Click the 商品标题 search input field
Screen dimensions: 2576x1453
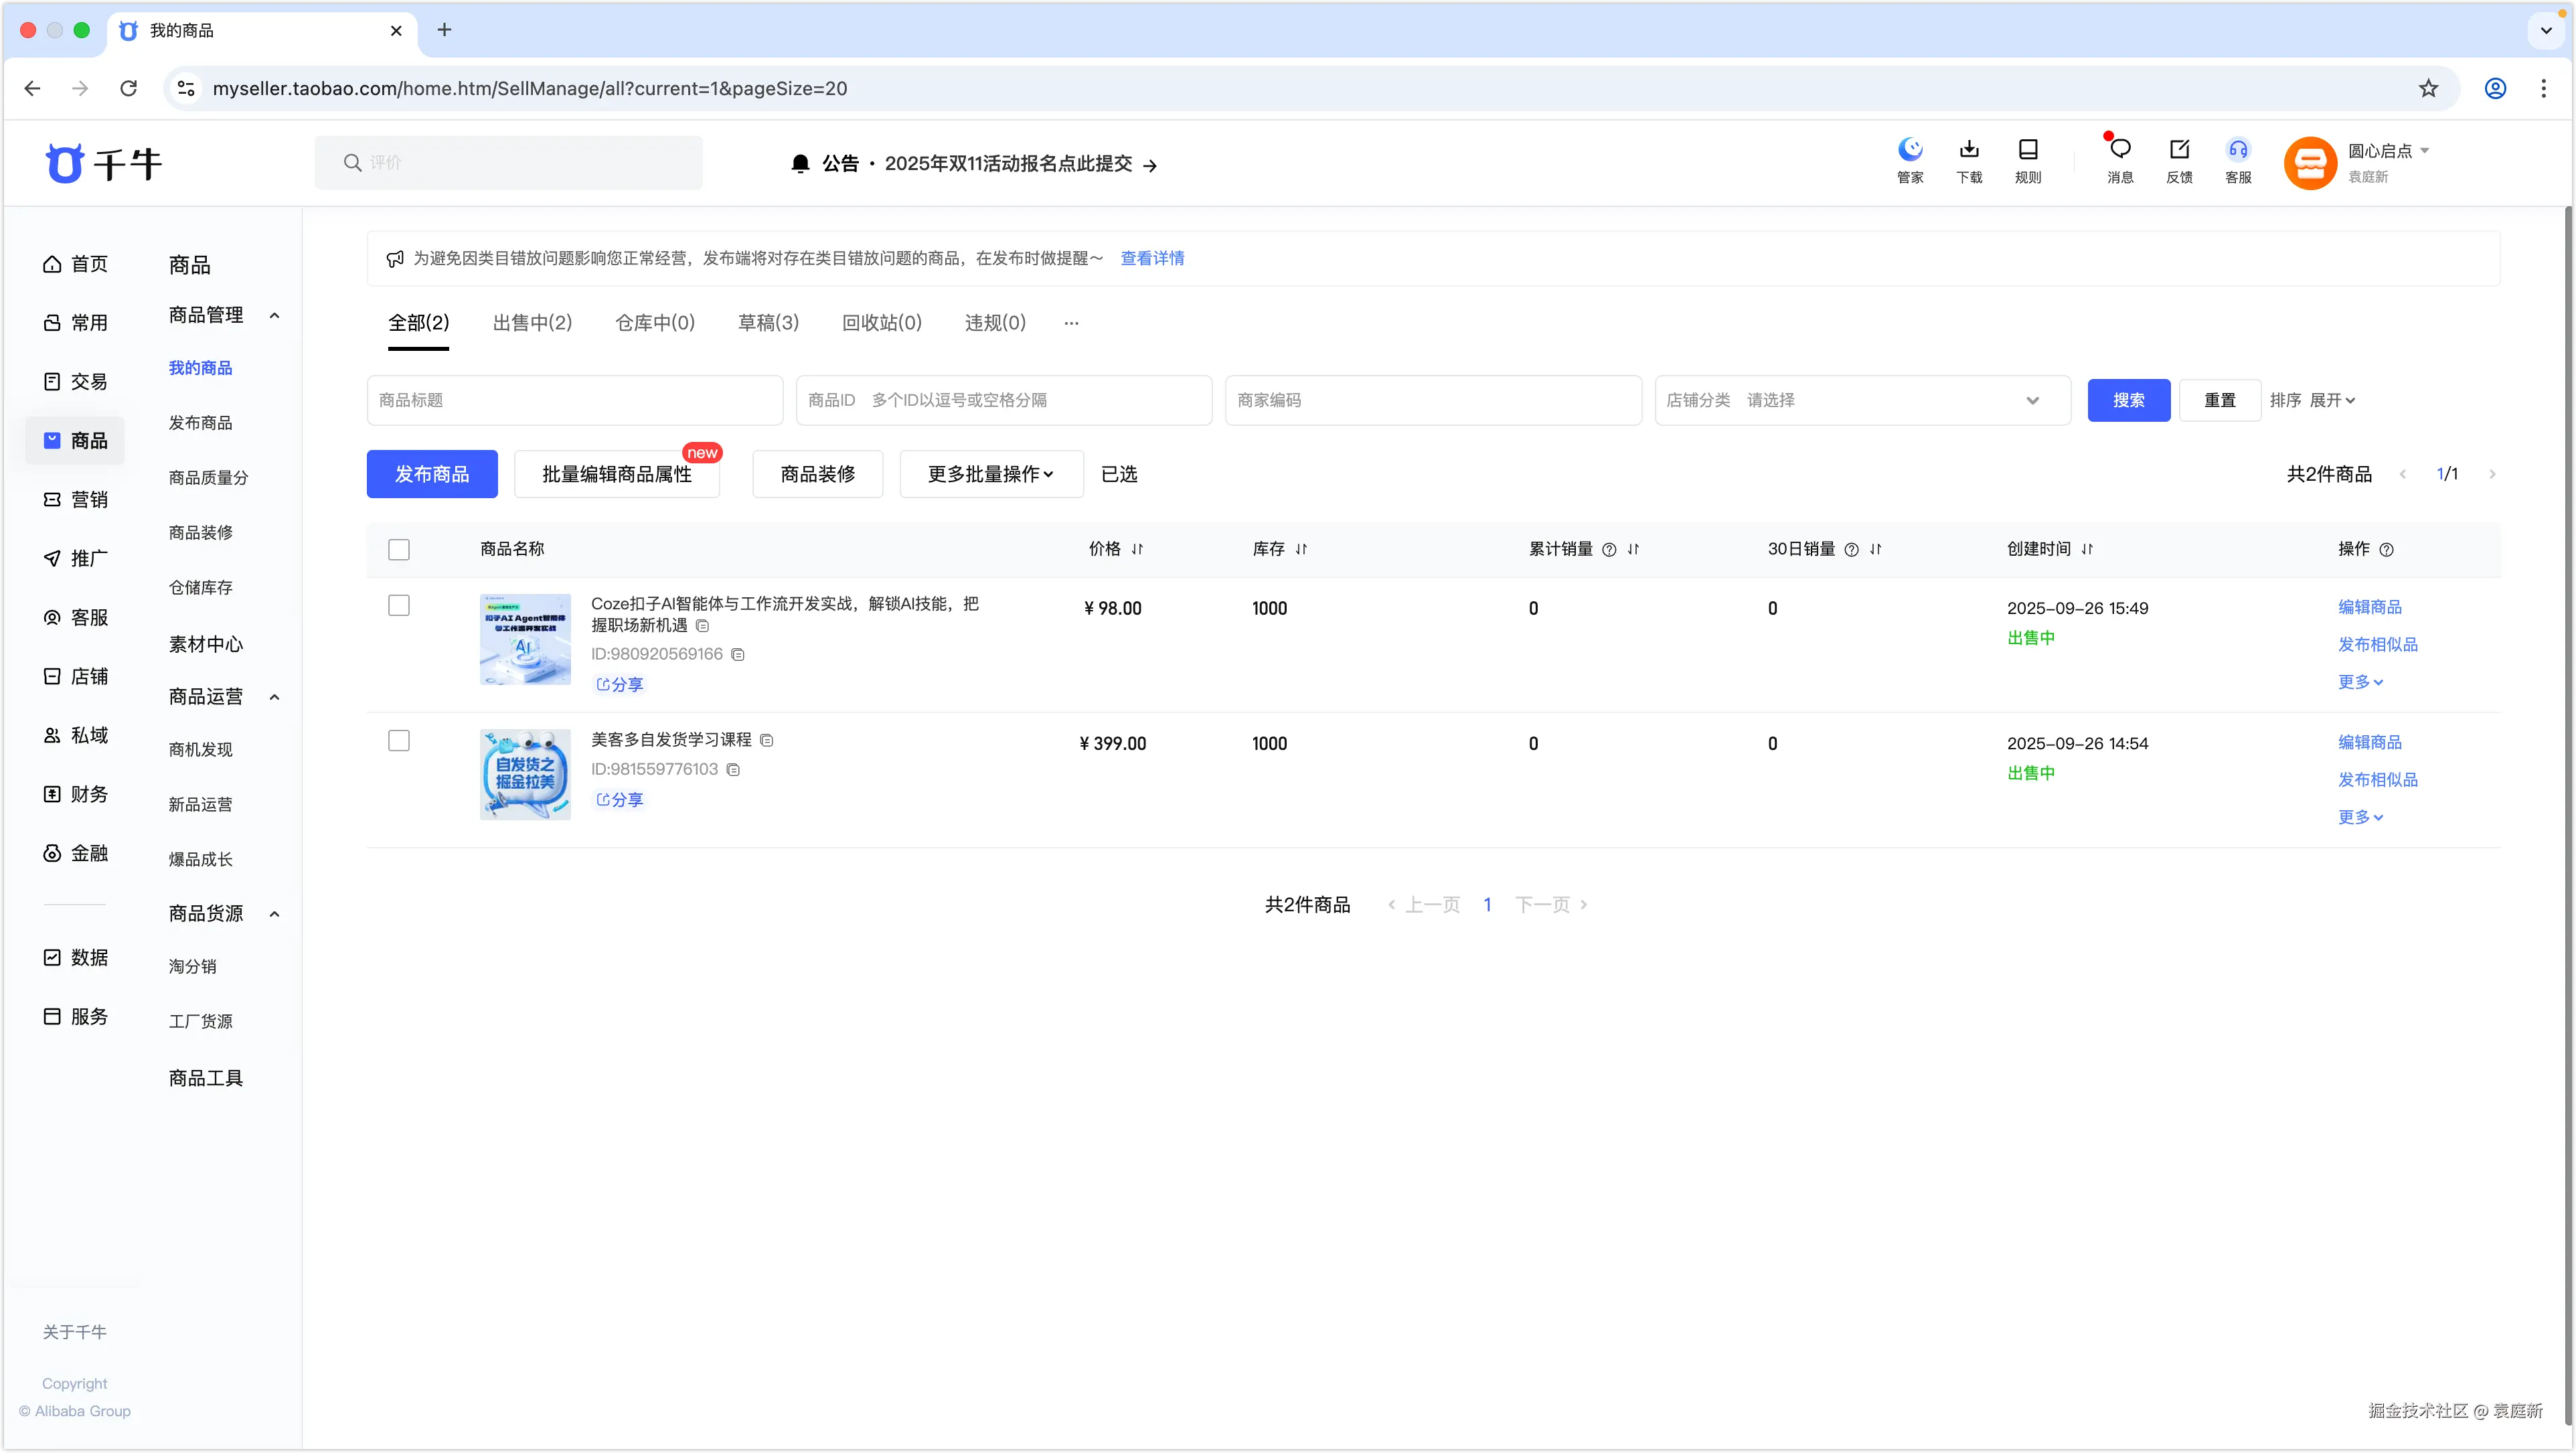(575, 400)
